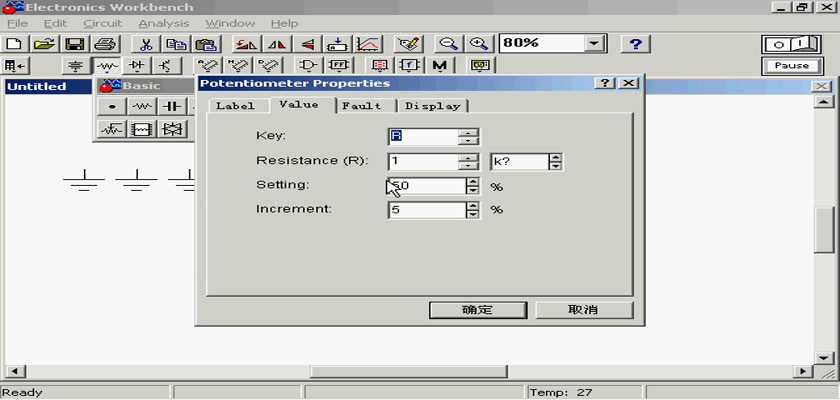The width and height of the screenshot is (840, 400).
Task: Confirm with the 确定 button
Action: click(x=478, y=310)
